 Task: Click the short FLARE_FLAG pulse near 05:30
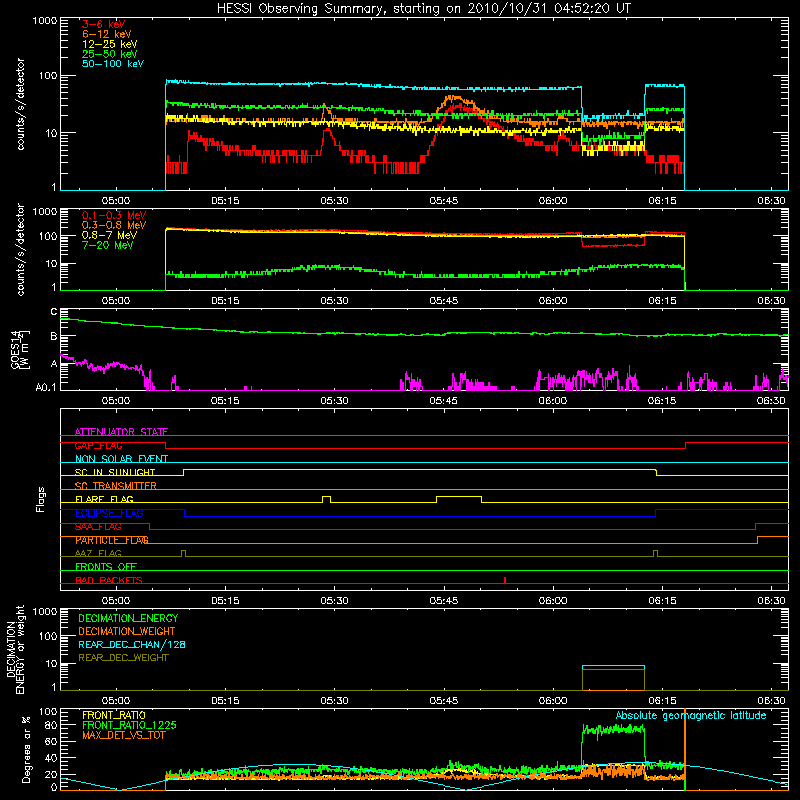pos(327,499)
